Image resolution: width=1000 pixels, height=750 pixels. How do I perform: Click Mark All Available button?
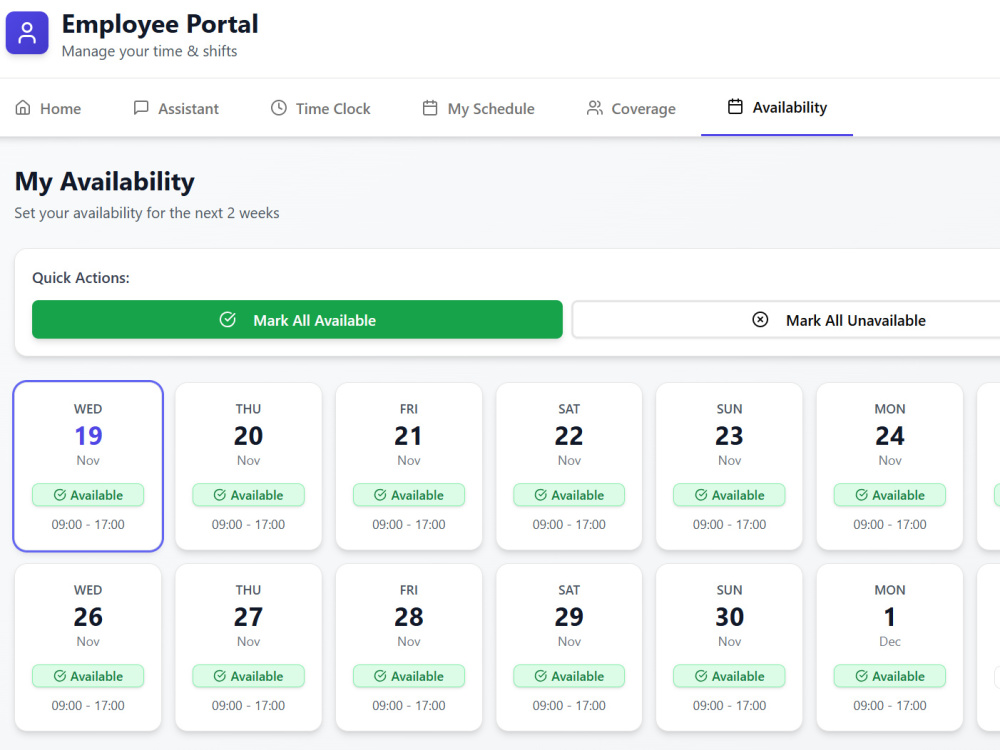click(297, 320)
